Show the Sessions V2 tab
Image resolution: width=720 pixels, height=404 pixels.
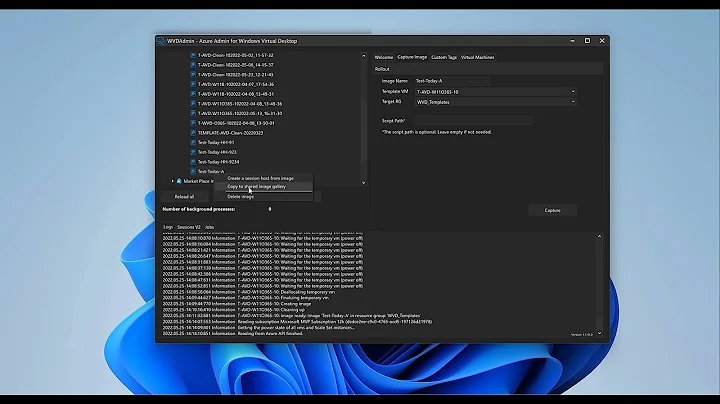[189, 227]
